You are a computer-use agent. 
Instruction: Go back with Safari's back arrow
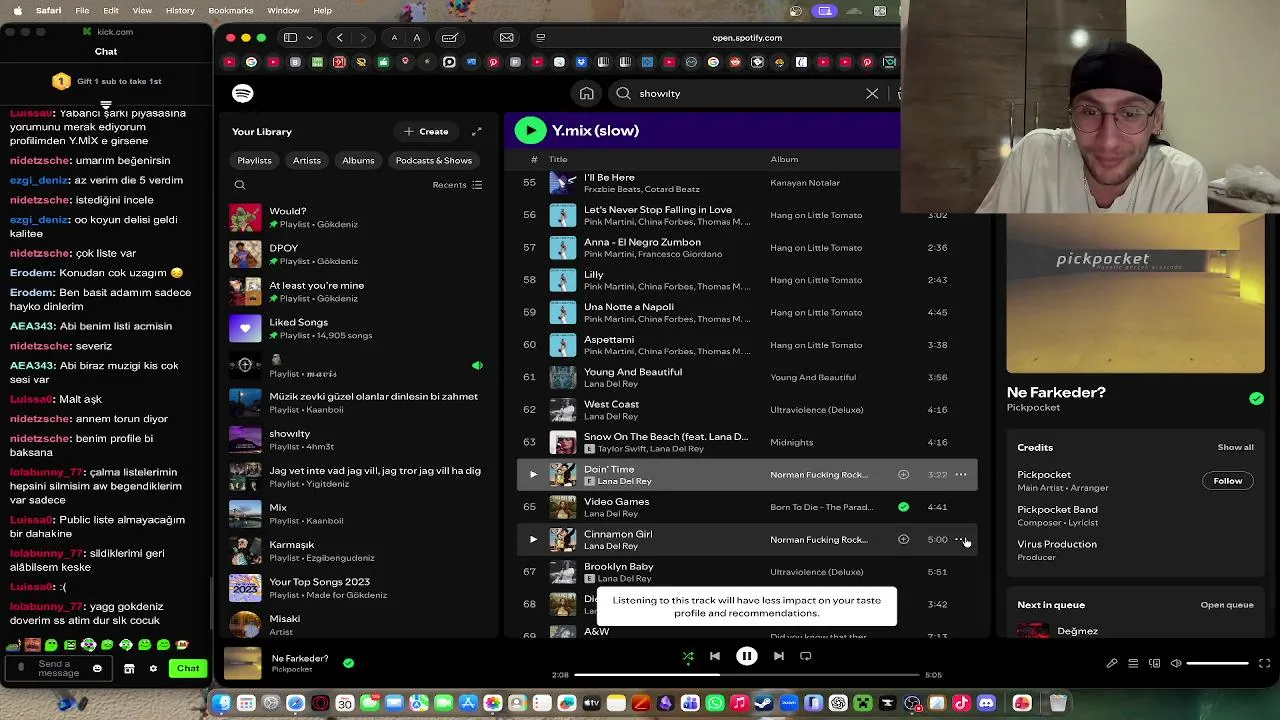(x=340, y=38)
